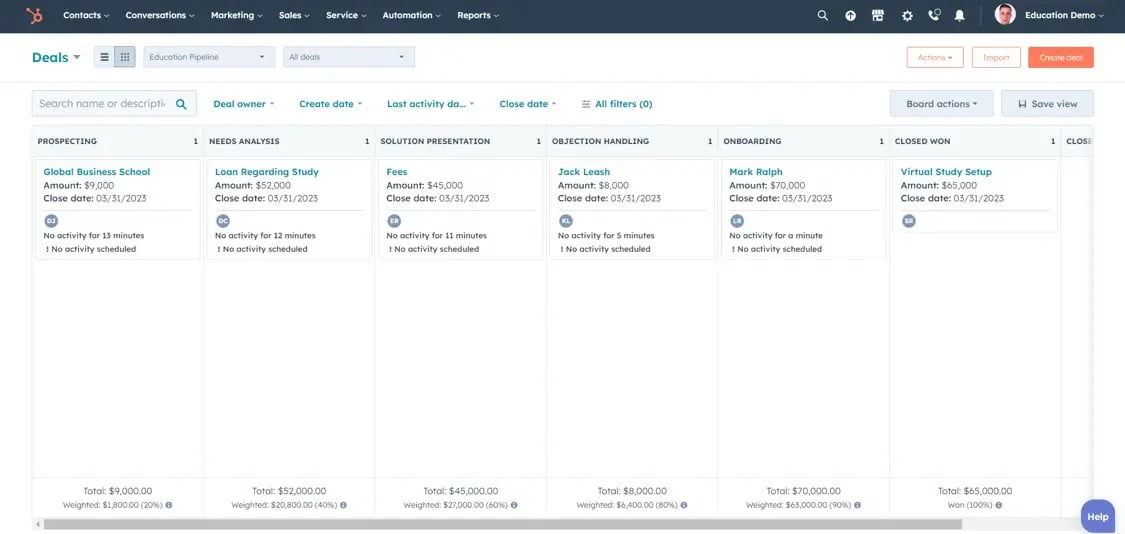This screenshot has width=1125, height=534.
Task: Switch to board grid view icon
Action: pyautogui.click(x=125, y=57)
